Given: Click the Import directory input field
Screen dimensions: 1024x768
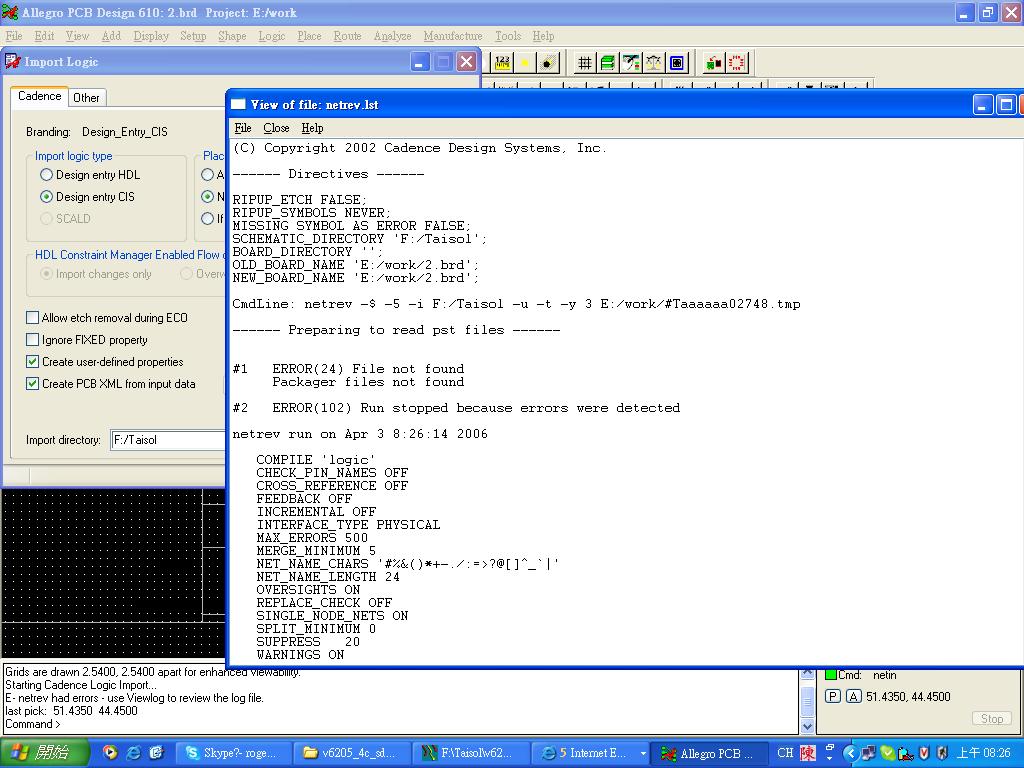Looking at the screenshot, I should pos(168,440).
